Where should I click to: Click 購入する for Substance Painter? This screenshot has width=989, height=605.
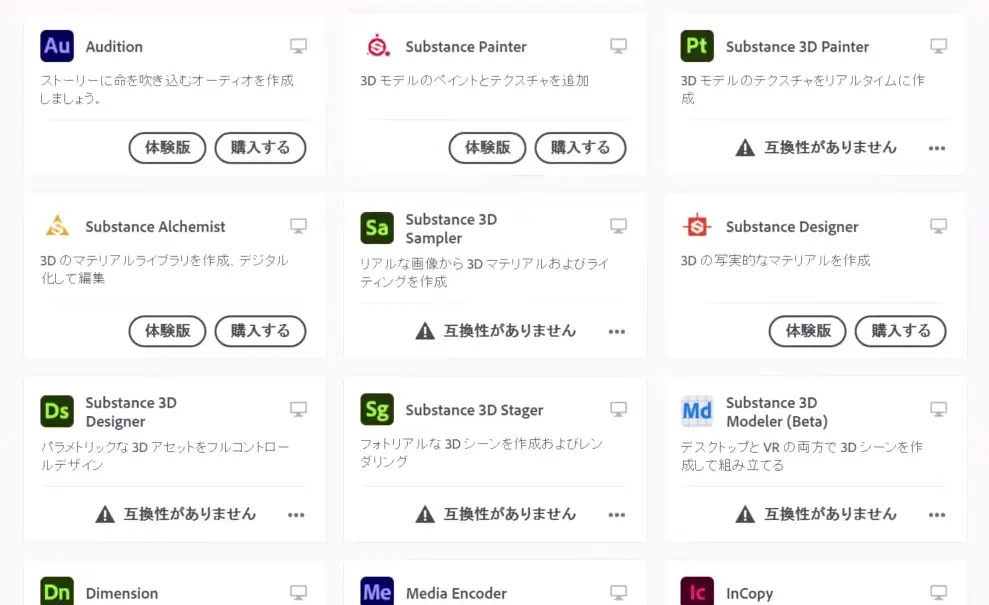580,148
